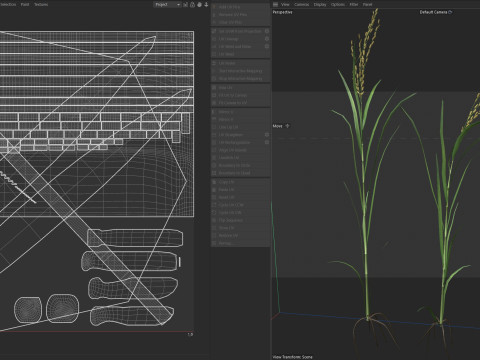Viewport: 480px width, 360px height.
Task: Select Set UVW from Projection
Action: click(237, 31)
